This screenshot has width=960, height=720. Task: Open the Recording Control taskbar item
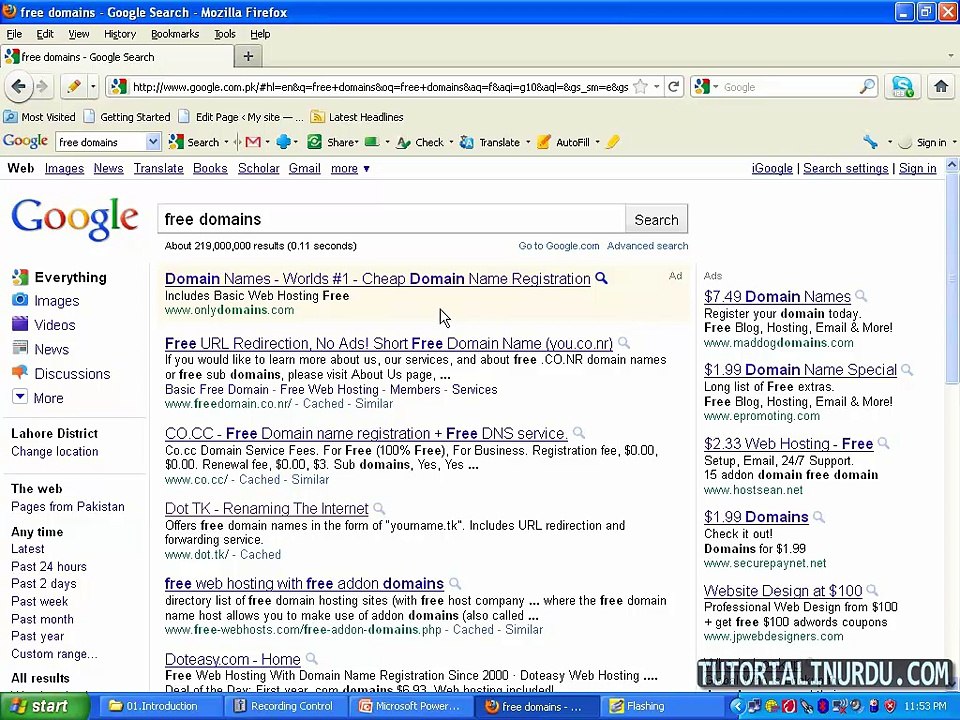point(284,707)
